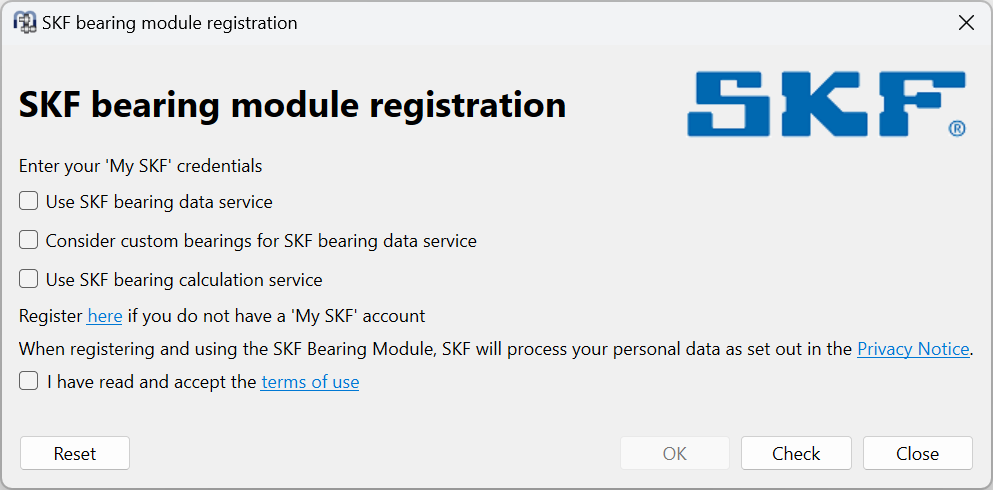Viewport: 993px width, 490px height.
Task: Open the Privacy Notice link
Action: pos(913,349)
